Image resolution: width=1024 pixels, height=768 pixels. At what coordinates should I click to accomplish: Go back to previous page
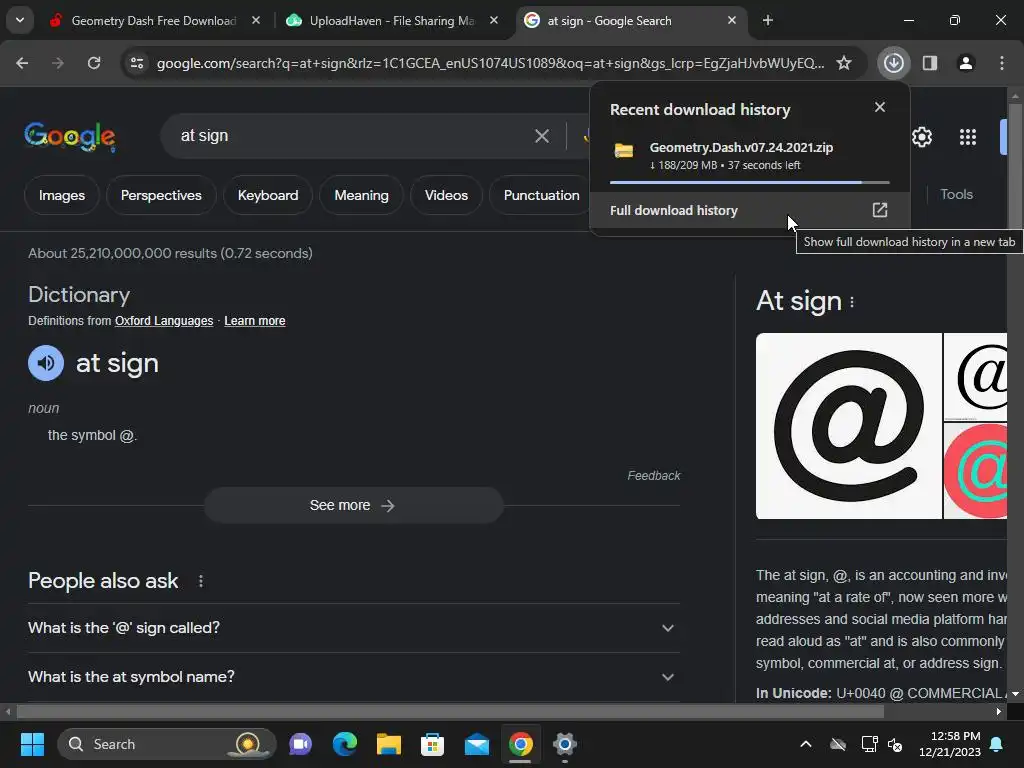tap(22, 63)
